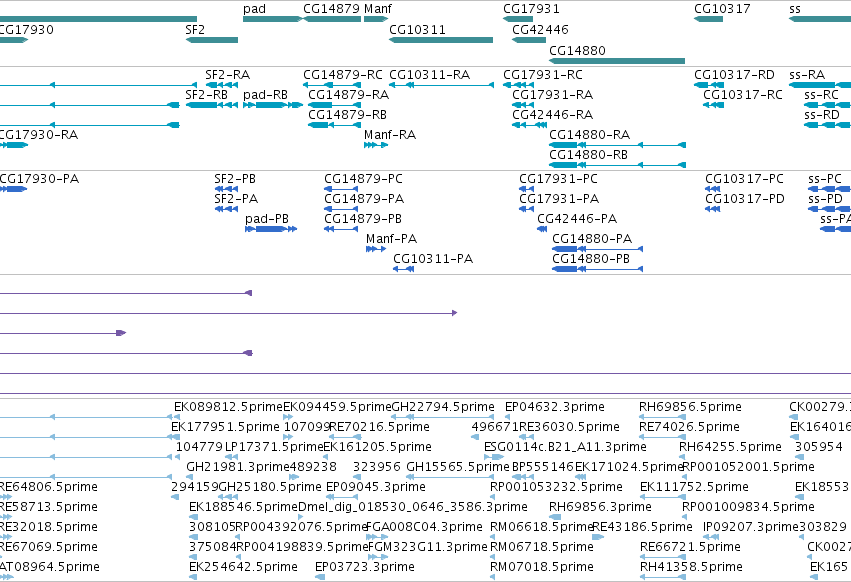Click transcript CG14879-RA
Image resolution: width=851 pixels, height=582 pixels.
point(334,105)
